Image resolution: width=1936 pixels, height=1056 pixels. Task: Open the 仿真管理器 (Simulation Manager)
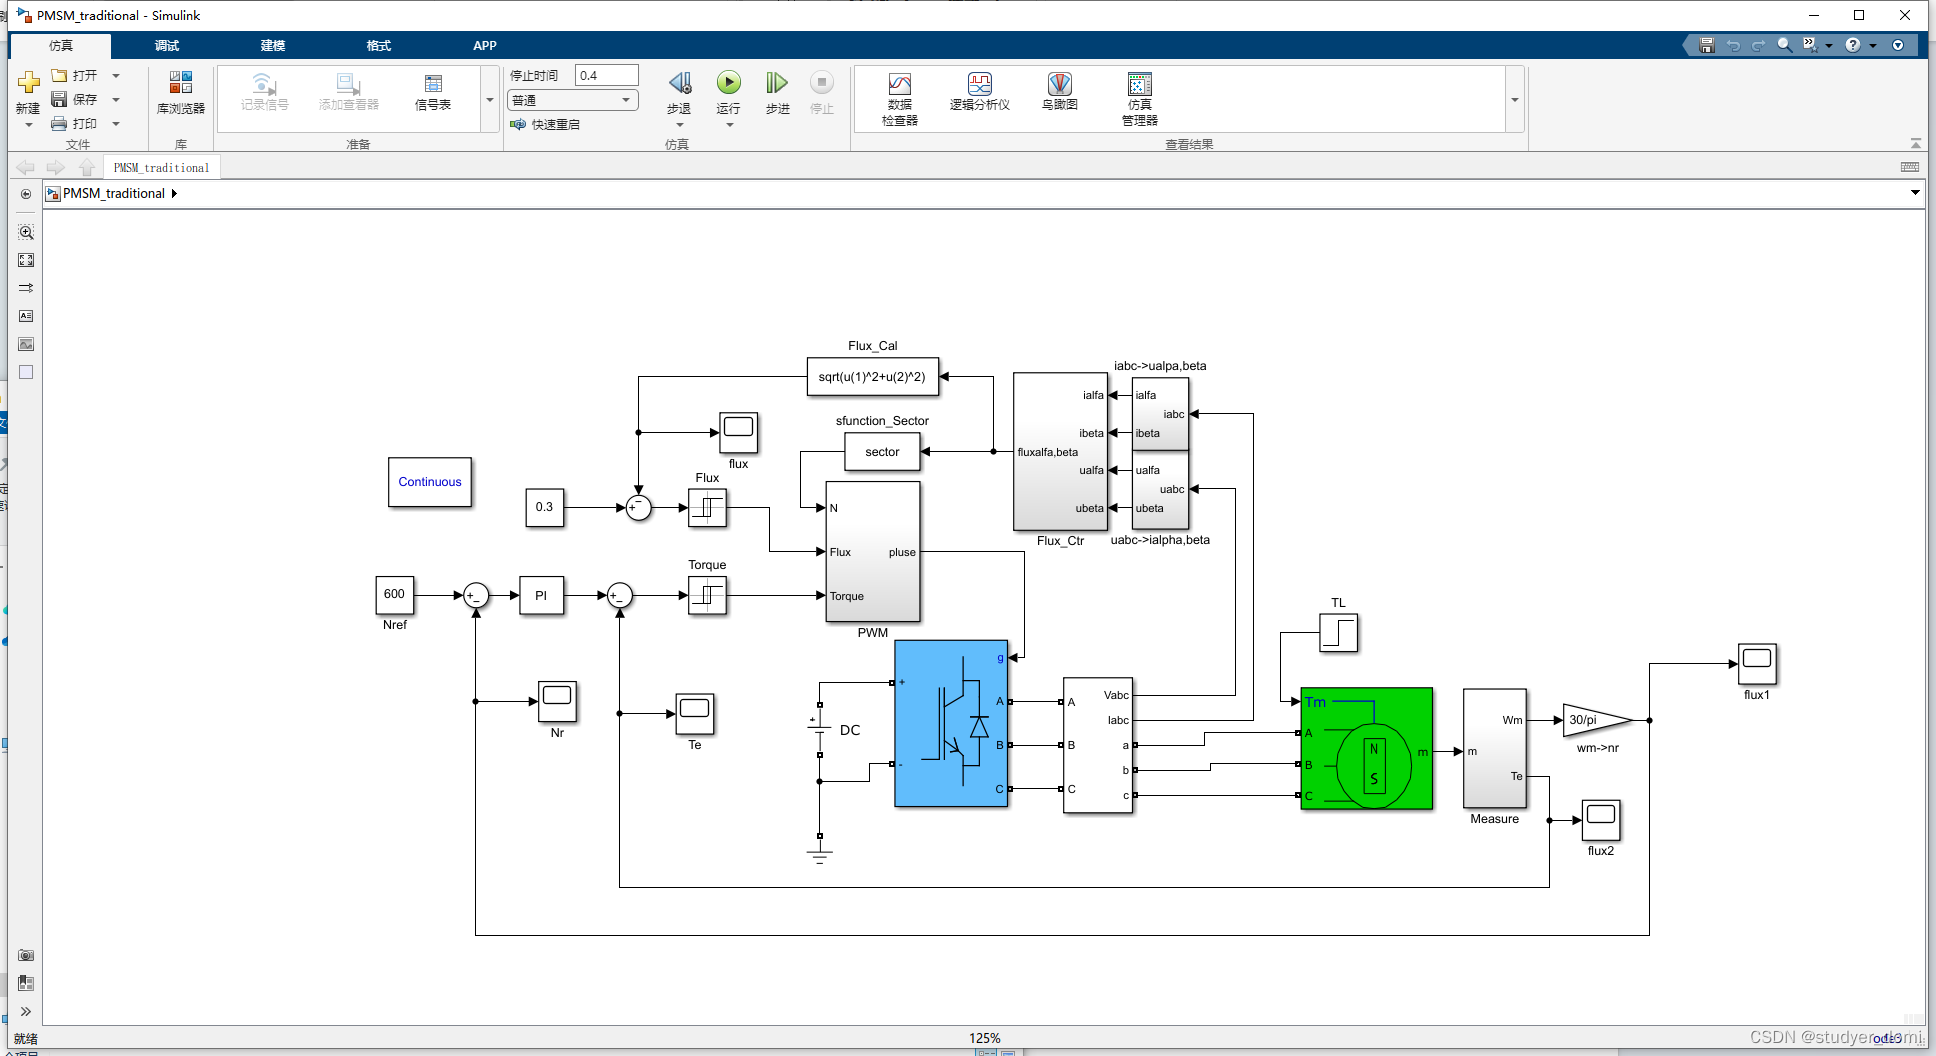pyautogui.click(x=1139, y=97)
